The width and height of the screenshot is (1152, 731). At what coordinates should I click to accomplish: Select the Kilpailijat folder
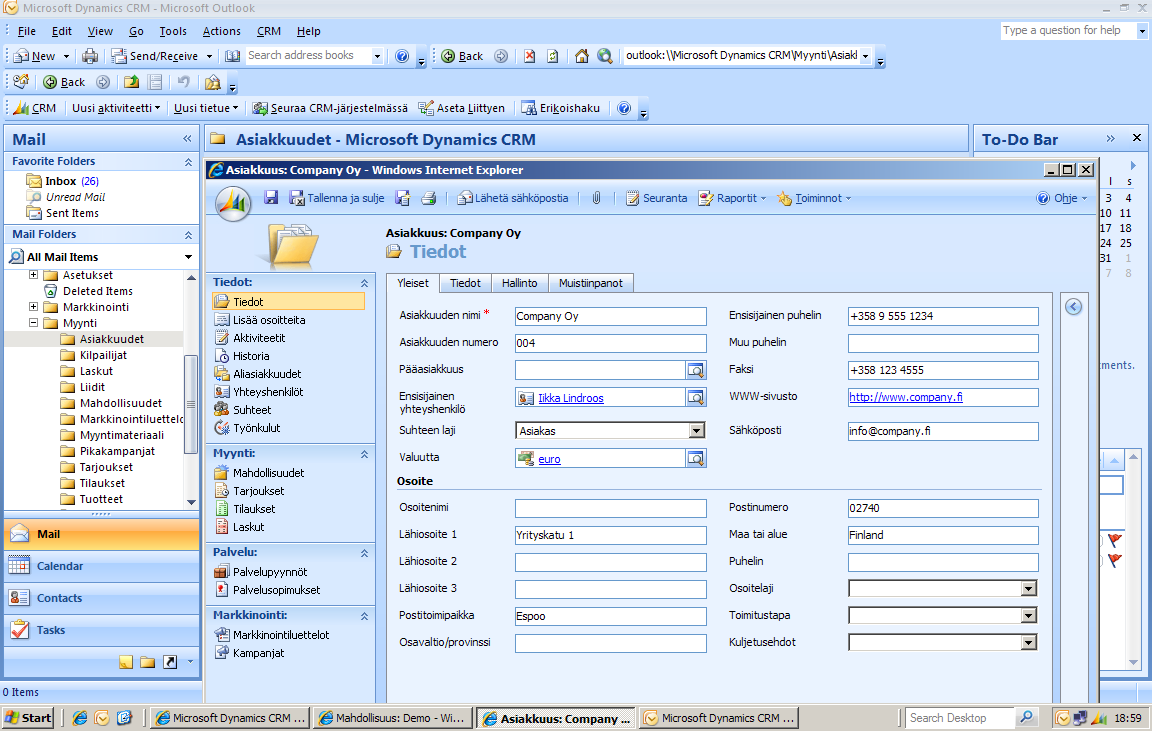(x=103, y=355)
